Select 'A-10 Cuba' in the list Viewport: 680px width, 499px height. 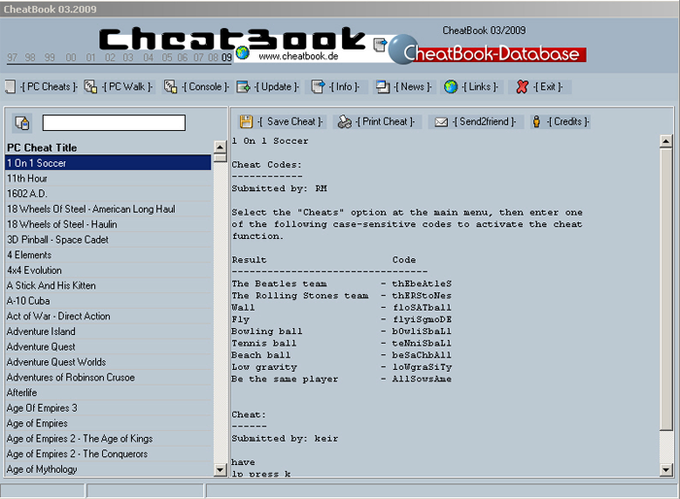click(108, 301)
